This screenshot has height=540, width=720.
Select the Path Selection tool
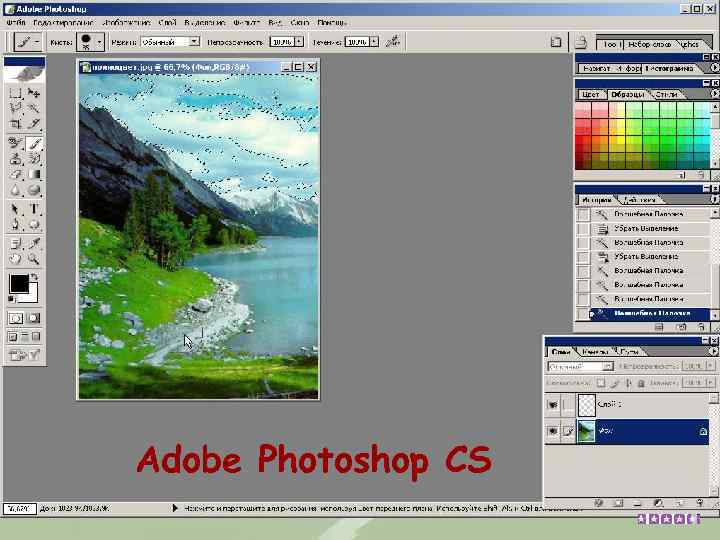pos(15,209)
